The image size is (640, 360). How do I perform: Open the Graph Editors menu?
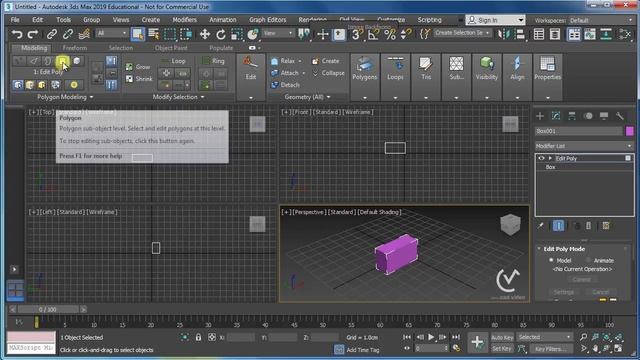coord(268,20)
